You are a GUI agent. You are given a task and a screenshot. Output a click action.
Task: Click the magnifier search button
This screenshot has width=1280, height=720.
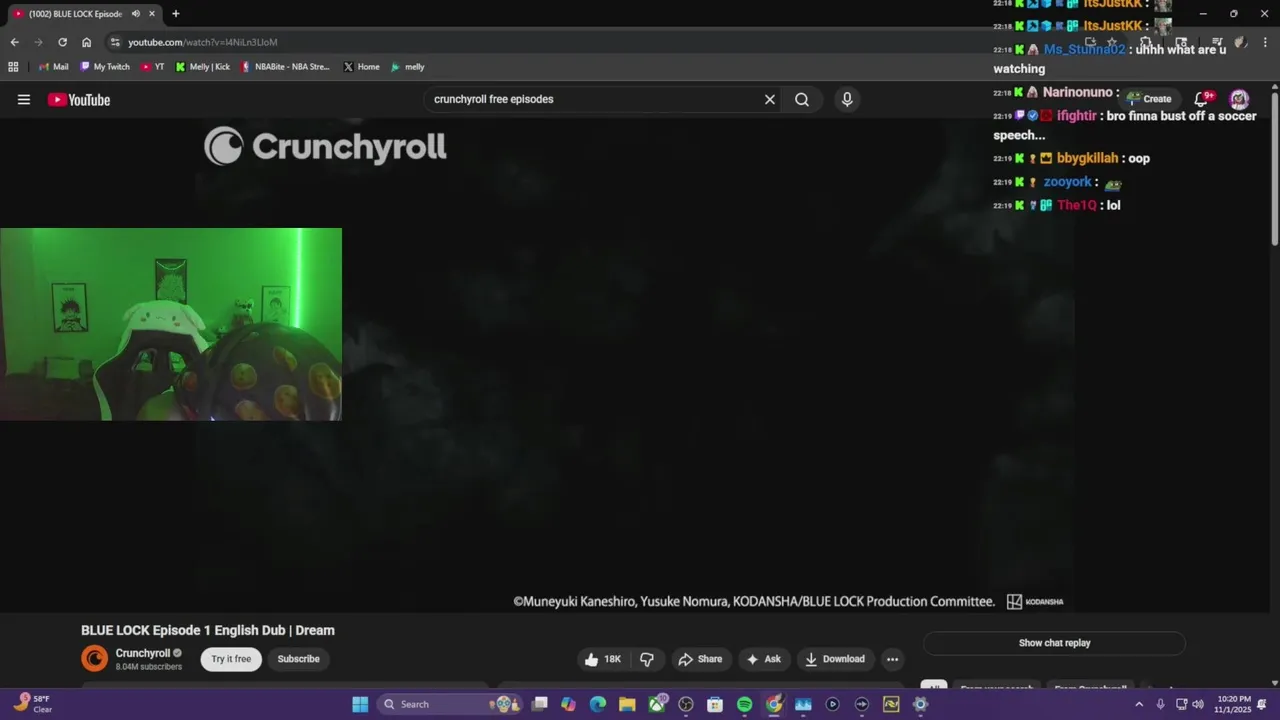point(802,99)
